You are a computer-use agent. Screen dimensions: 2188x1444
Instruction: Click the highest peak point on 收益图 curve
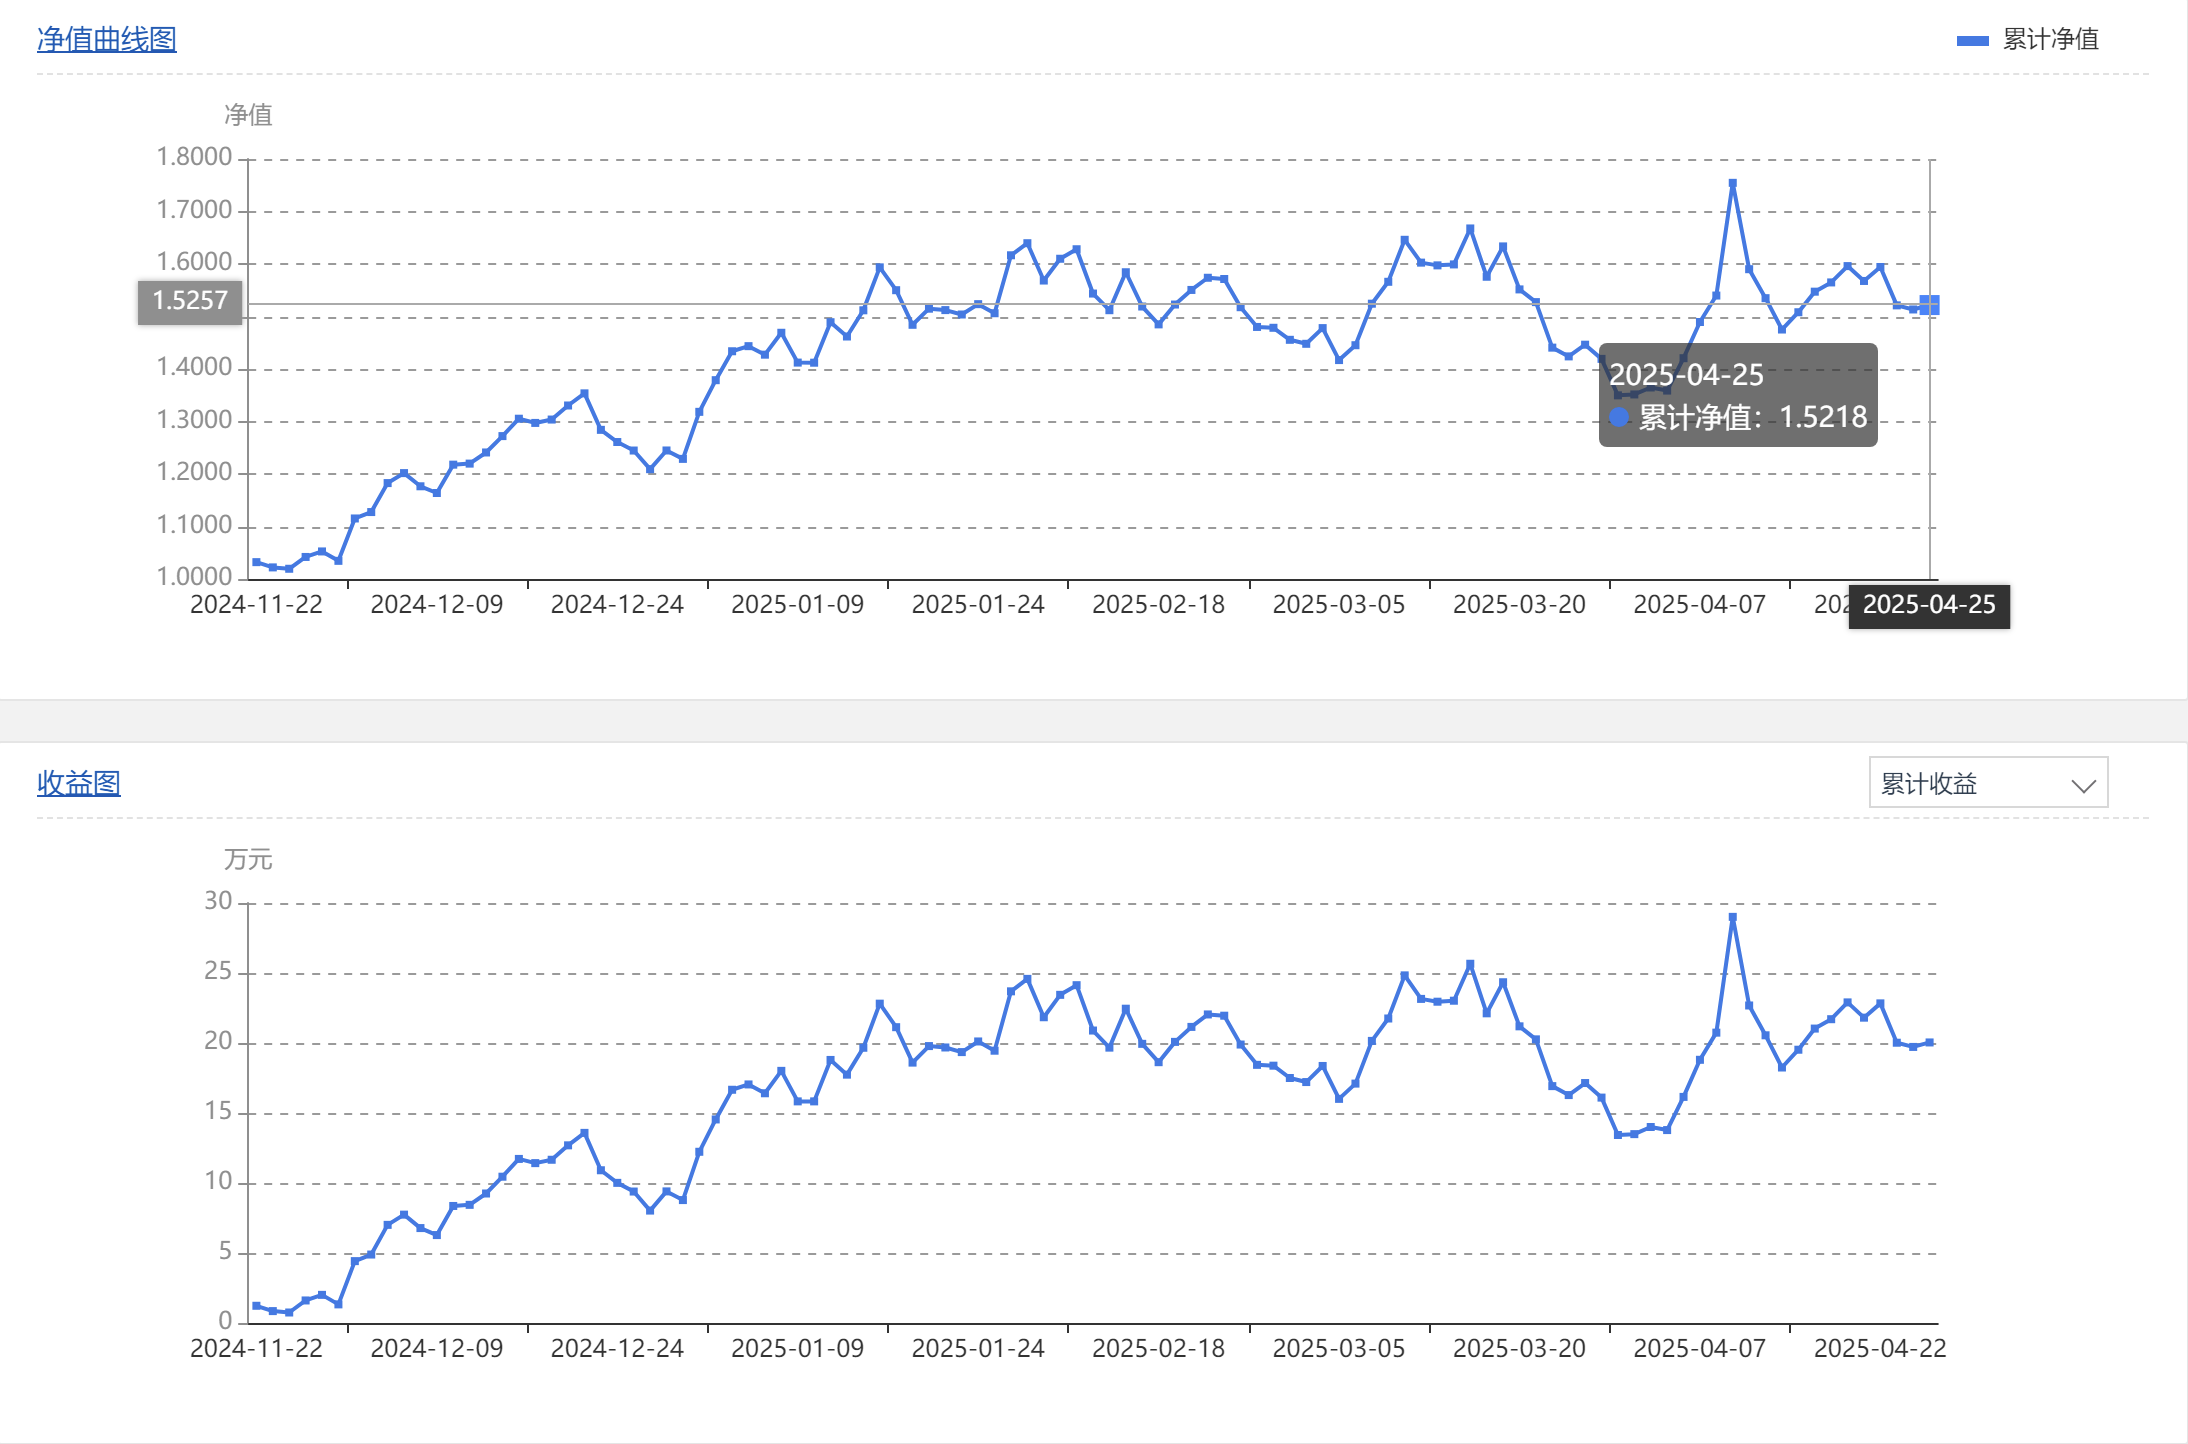tap(1732, 917)
